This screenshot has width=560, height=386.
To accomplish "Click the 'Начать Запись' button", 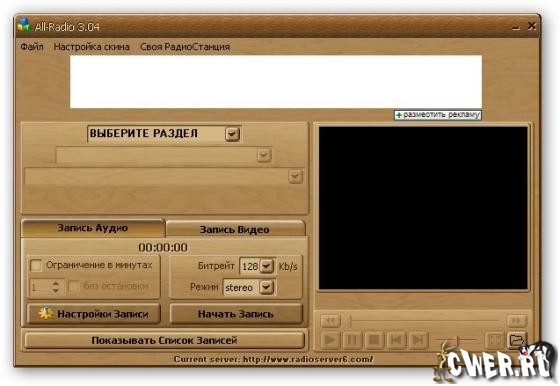I will coord(236,314).
